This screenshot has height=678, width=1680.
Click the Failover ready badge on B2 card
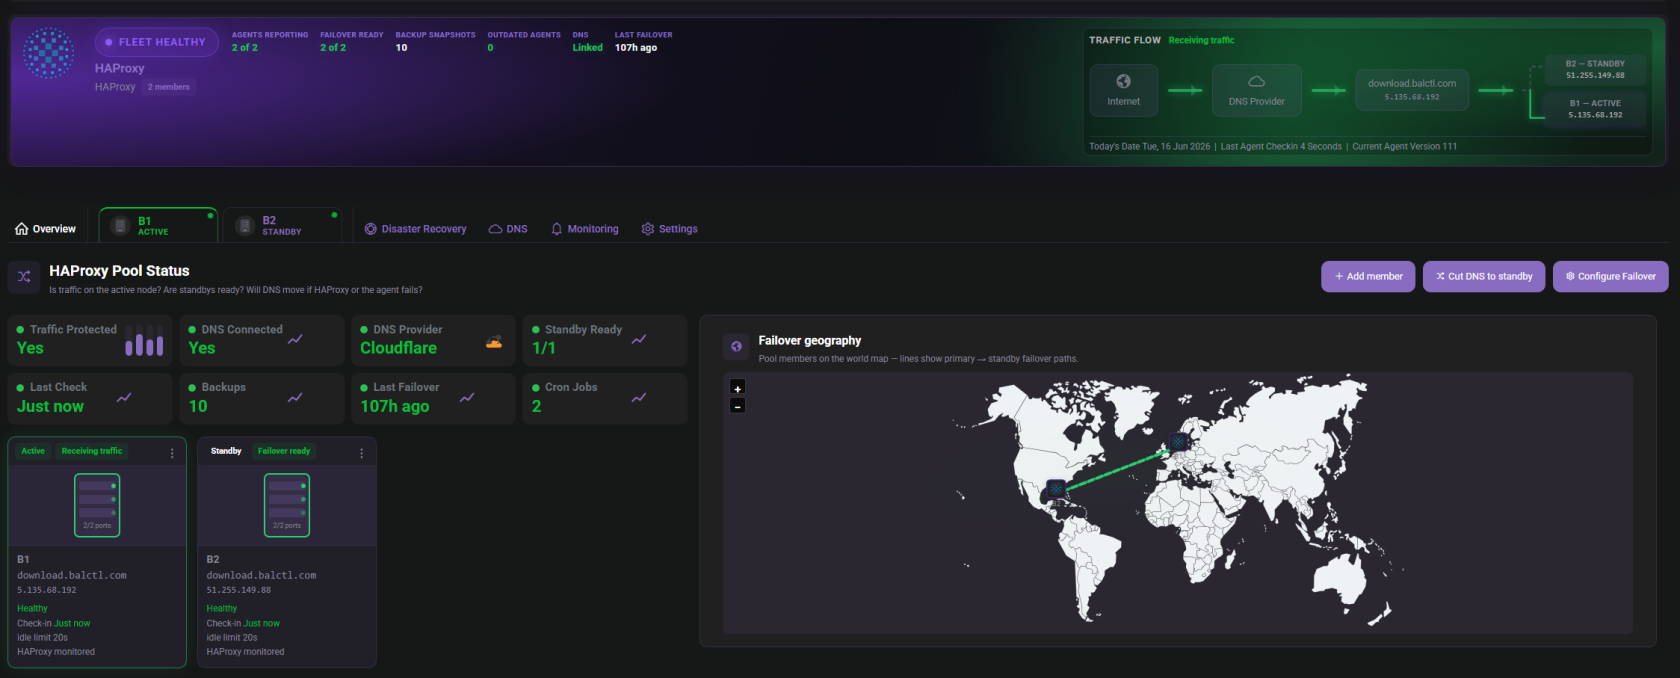[284, 451]
